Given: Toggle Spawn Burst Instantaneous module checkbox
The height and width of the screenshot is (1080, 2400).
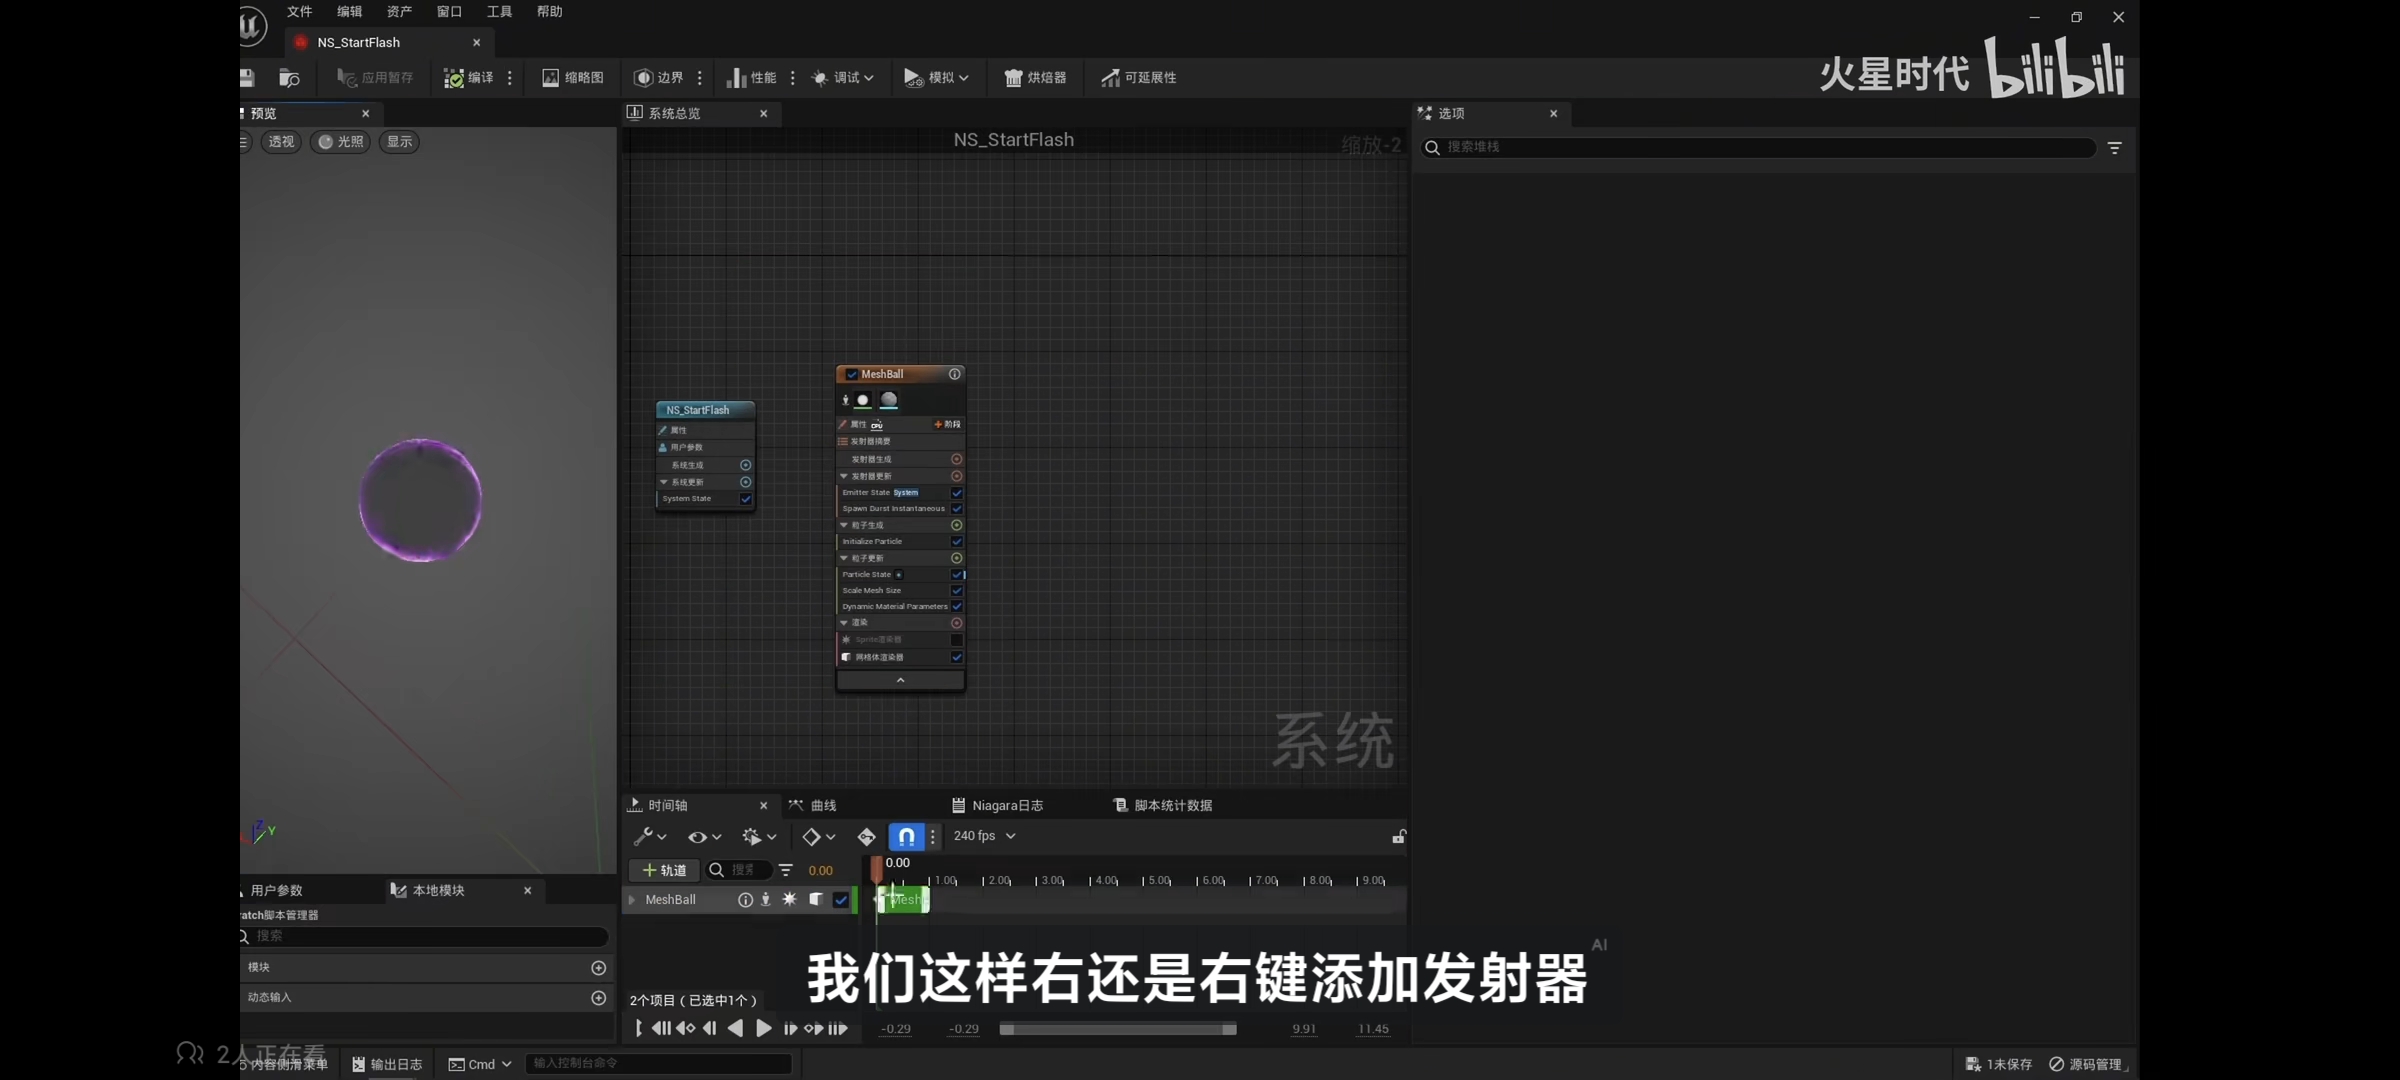Looking at the screenshot, I should 957,509.
